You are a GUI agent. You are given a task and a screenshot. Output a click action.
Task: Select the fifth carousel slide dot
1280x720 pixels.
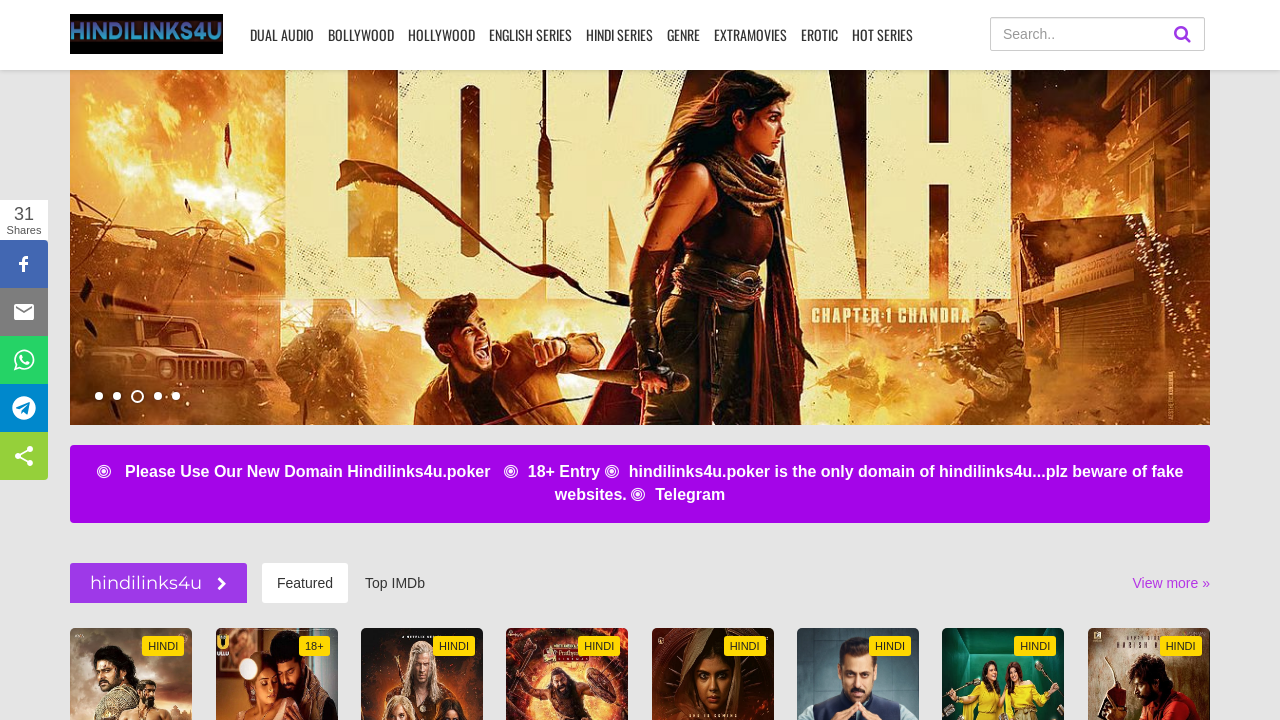click(x=176, y=396)
